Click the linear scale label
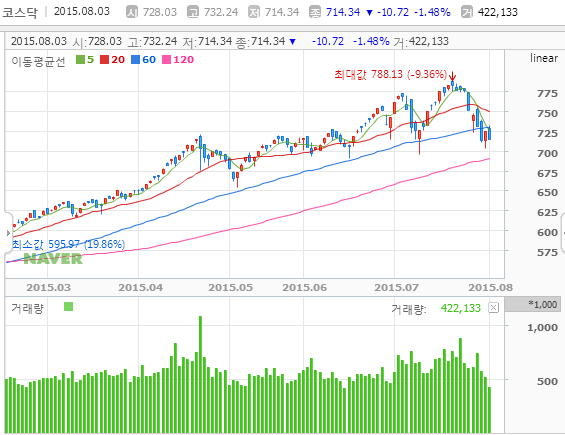This screenshot has width=565, height=435. pos(543,58)
